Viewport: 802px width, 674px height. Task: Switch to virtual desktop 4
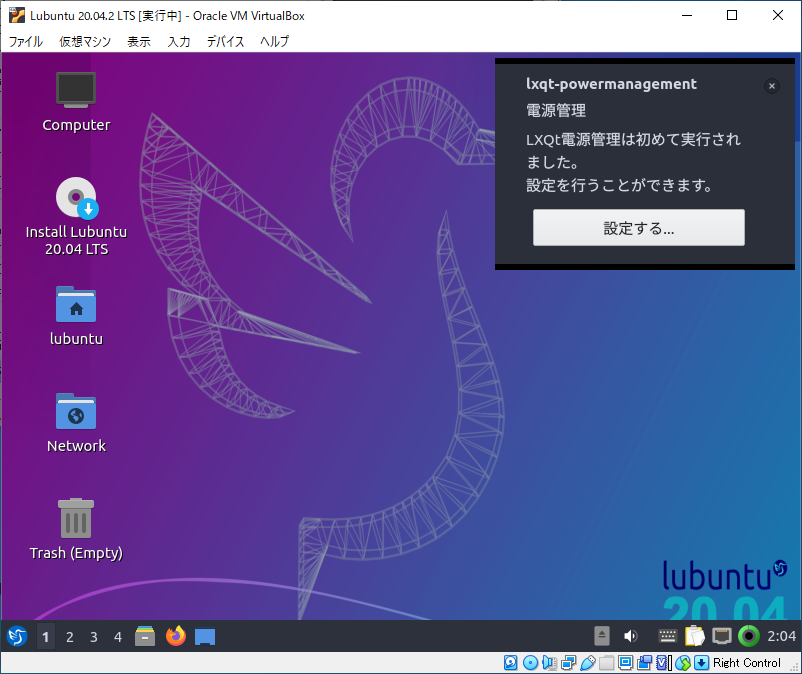pyautogui.click(x=118, y=637)
